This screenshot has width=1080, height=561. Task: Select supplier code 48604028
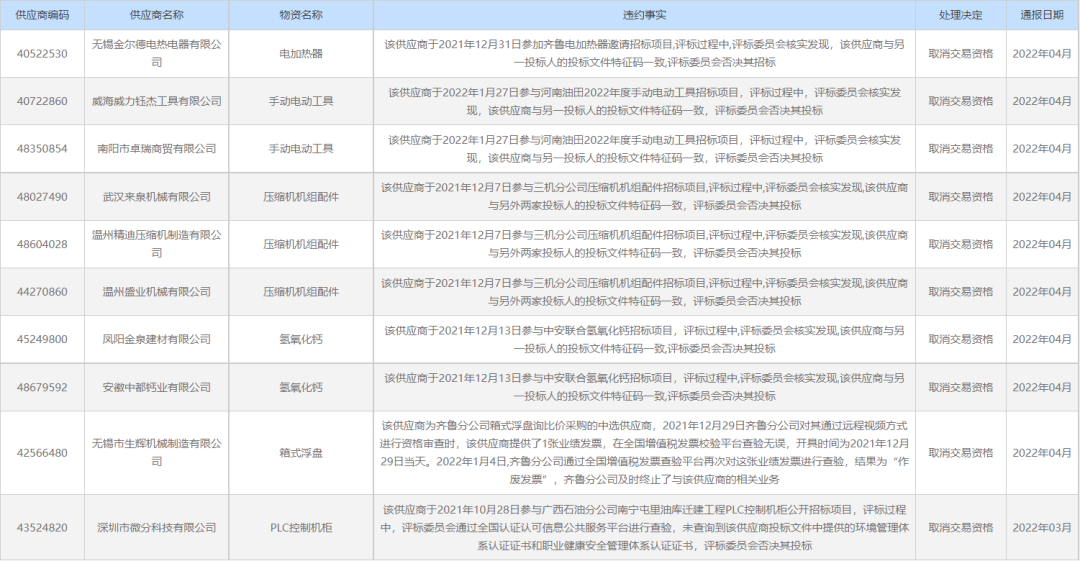pyautogui.click(x=42, y=244)
